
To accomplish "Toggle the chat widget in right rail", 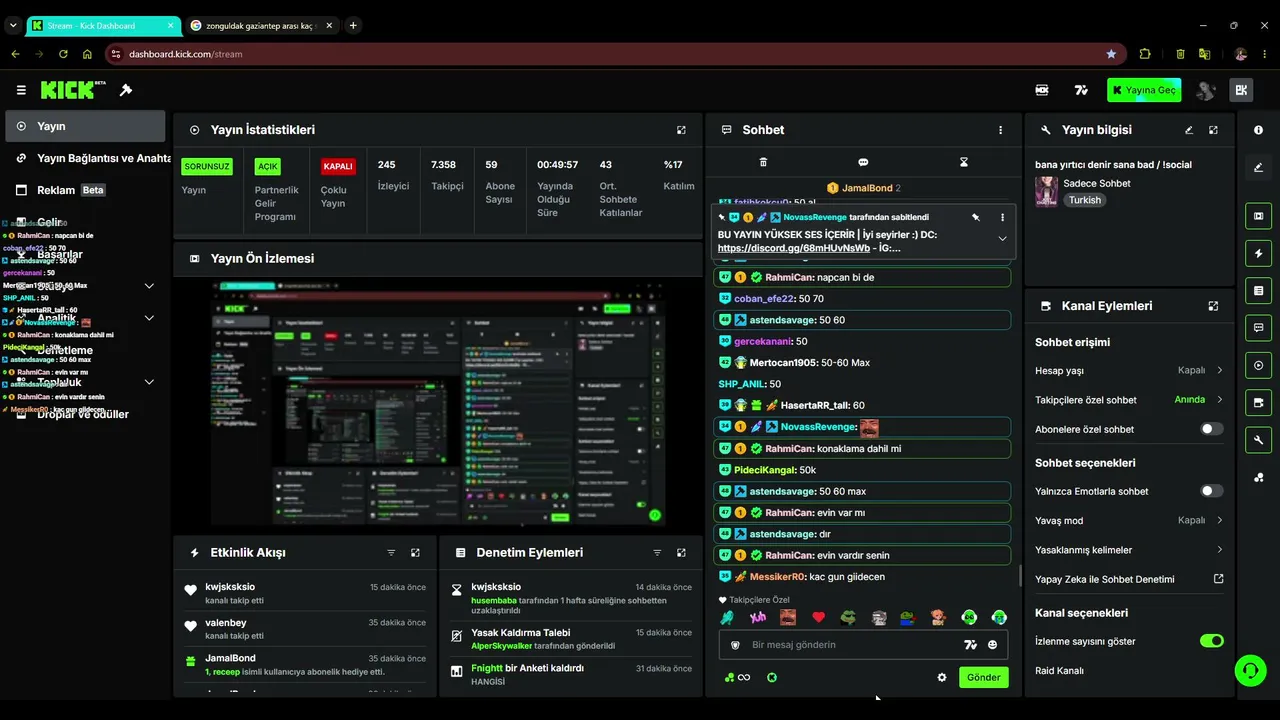I will pos(1258,328).
